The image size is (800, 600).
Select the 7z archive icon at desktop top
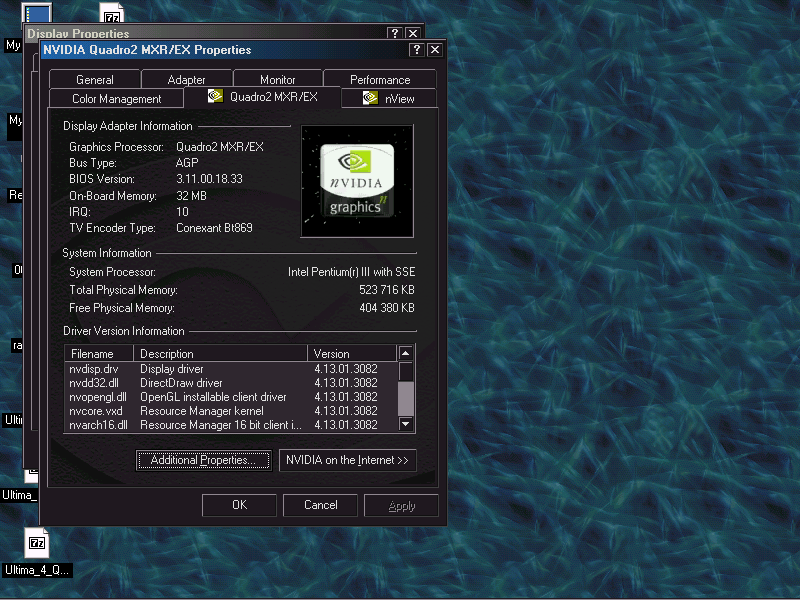coord(111,13)
